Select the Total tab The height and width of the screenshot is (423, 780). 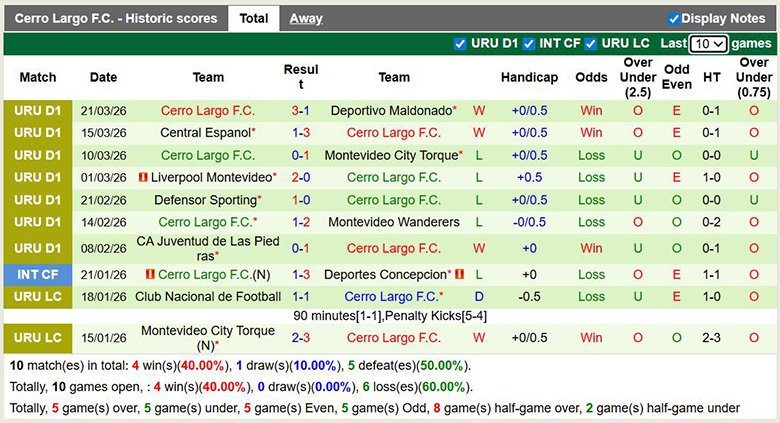tap(254, 18)
